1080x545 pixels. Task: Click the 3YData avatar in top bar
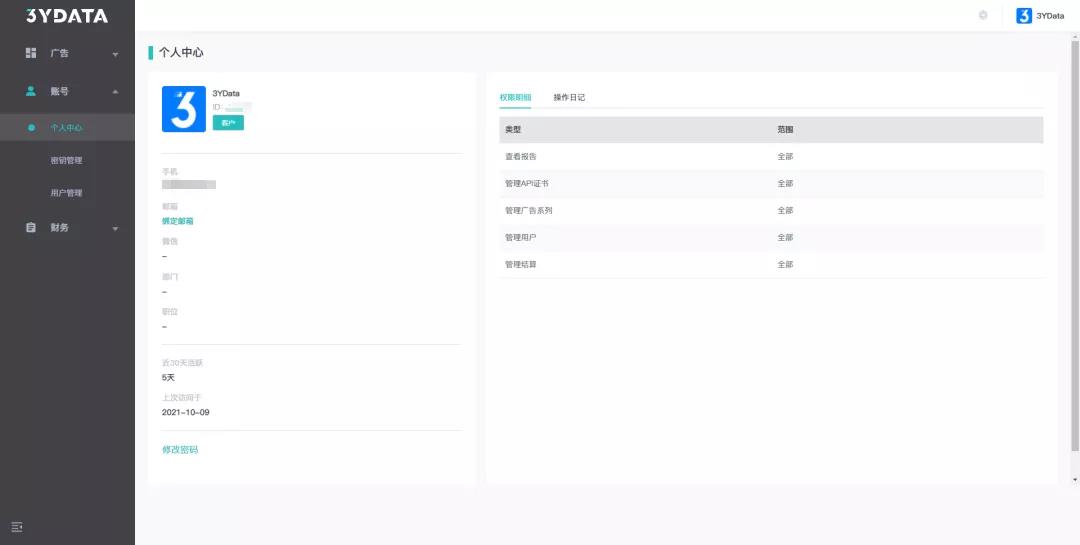tap(1024, 16)
